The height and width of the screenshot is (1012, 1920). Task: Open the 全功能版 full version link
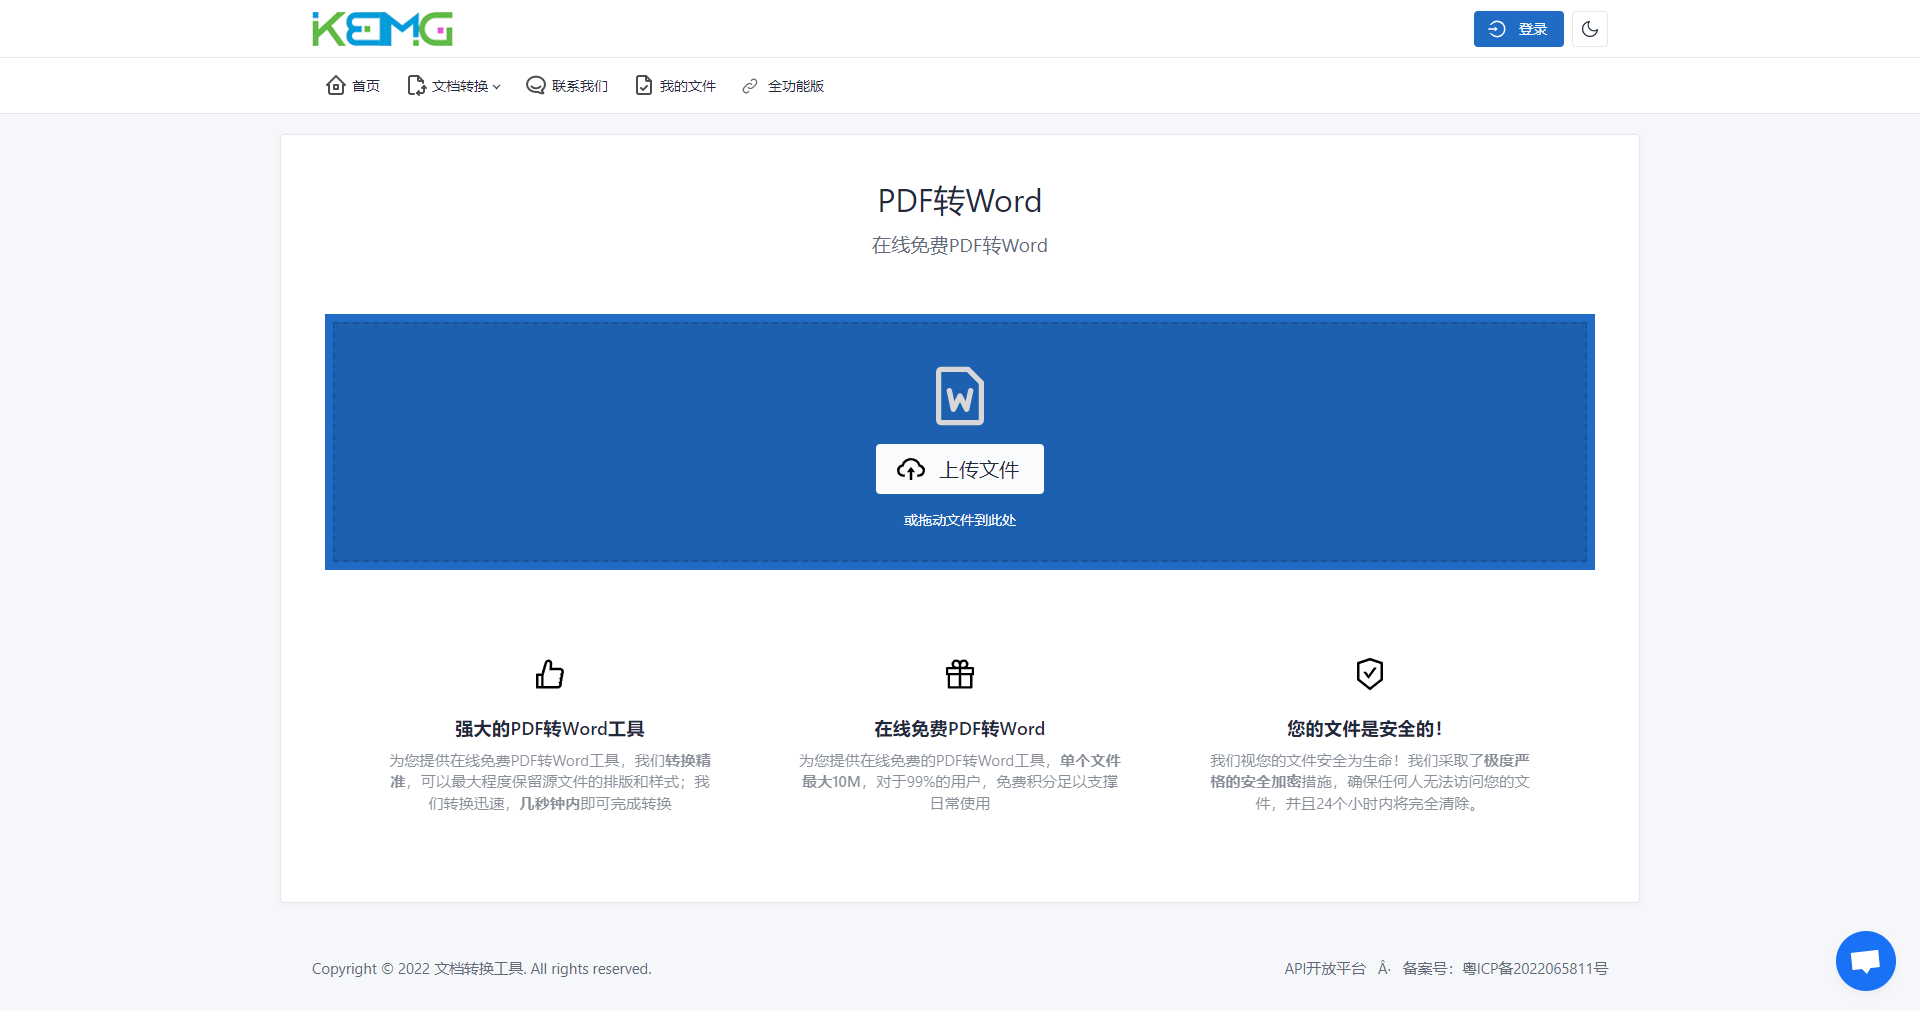(x=783, y=86)
